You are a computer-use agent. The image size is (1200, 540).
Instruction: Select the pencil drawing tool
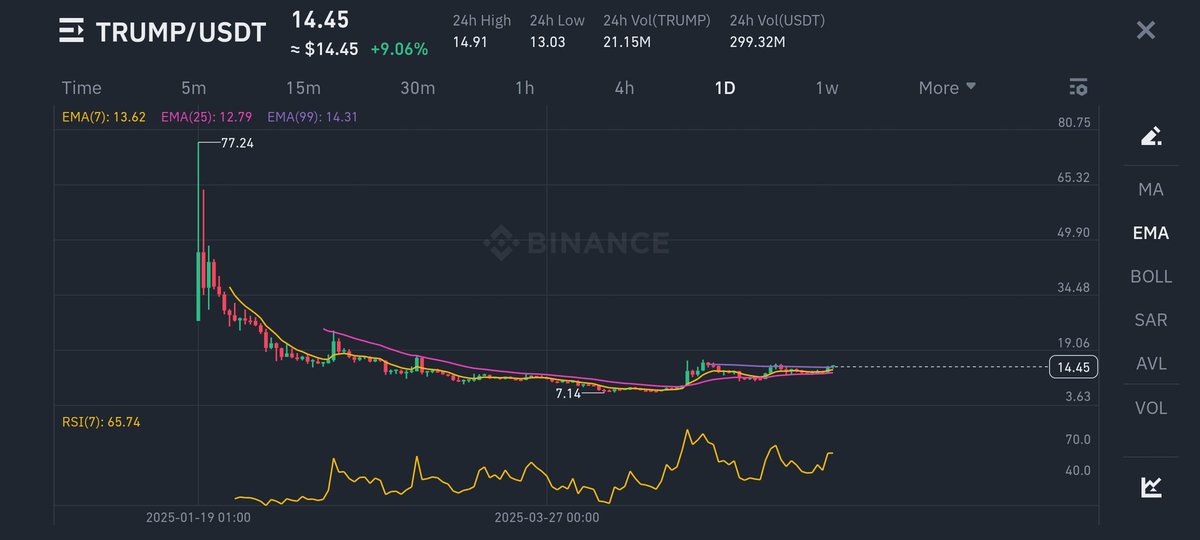coord(1151,136)
